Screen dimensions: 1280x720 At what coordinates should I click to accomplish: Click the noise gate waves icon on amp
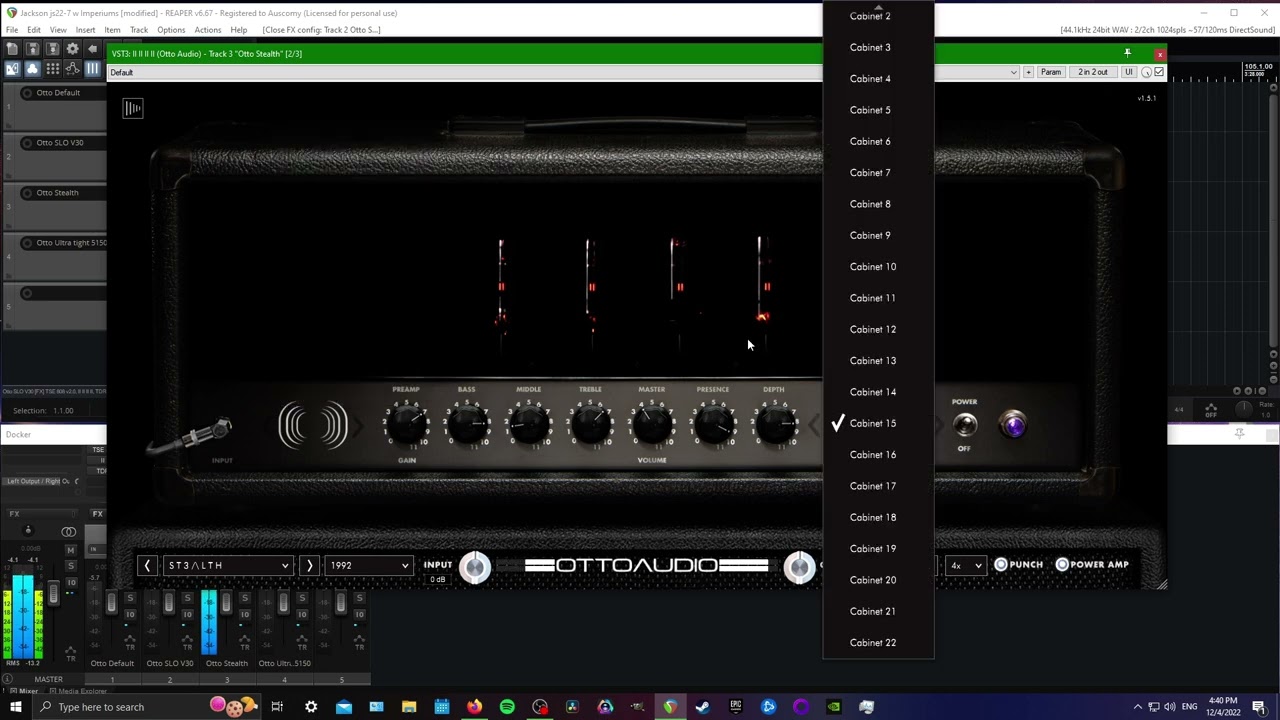click(x=313, y=425)
